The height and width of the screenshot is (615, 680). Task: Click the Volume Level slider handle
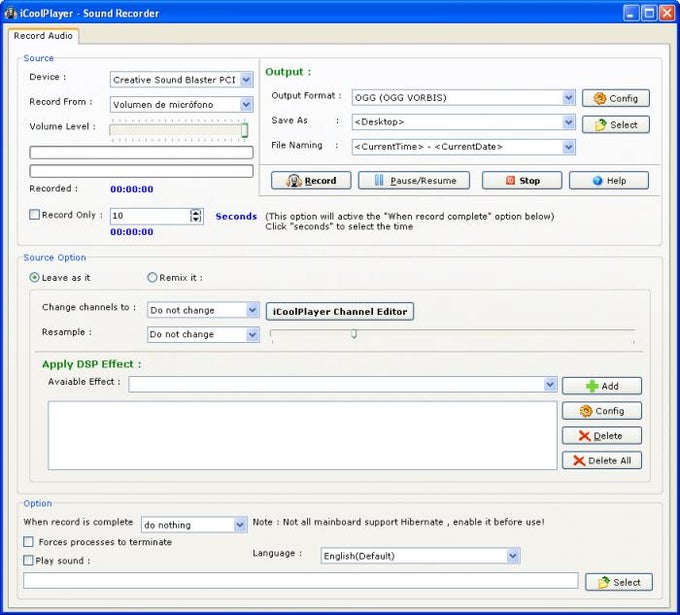(x=245, y=130)
